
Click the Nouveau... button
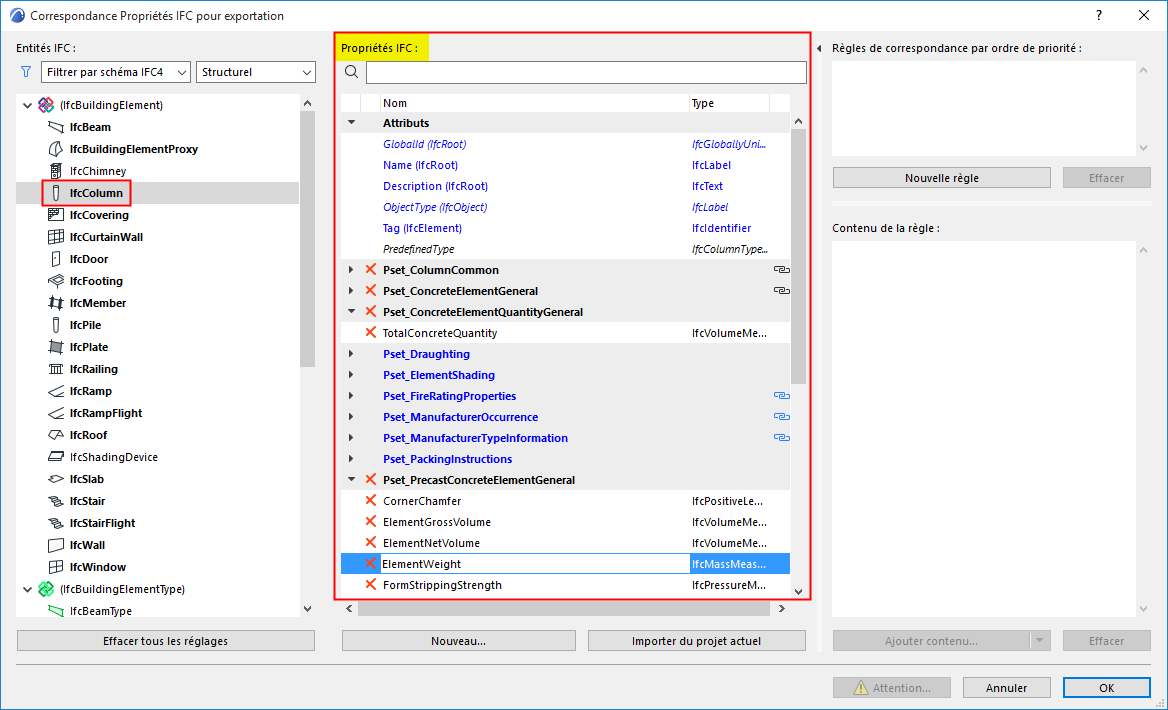(x=459, y=641)
